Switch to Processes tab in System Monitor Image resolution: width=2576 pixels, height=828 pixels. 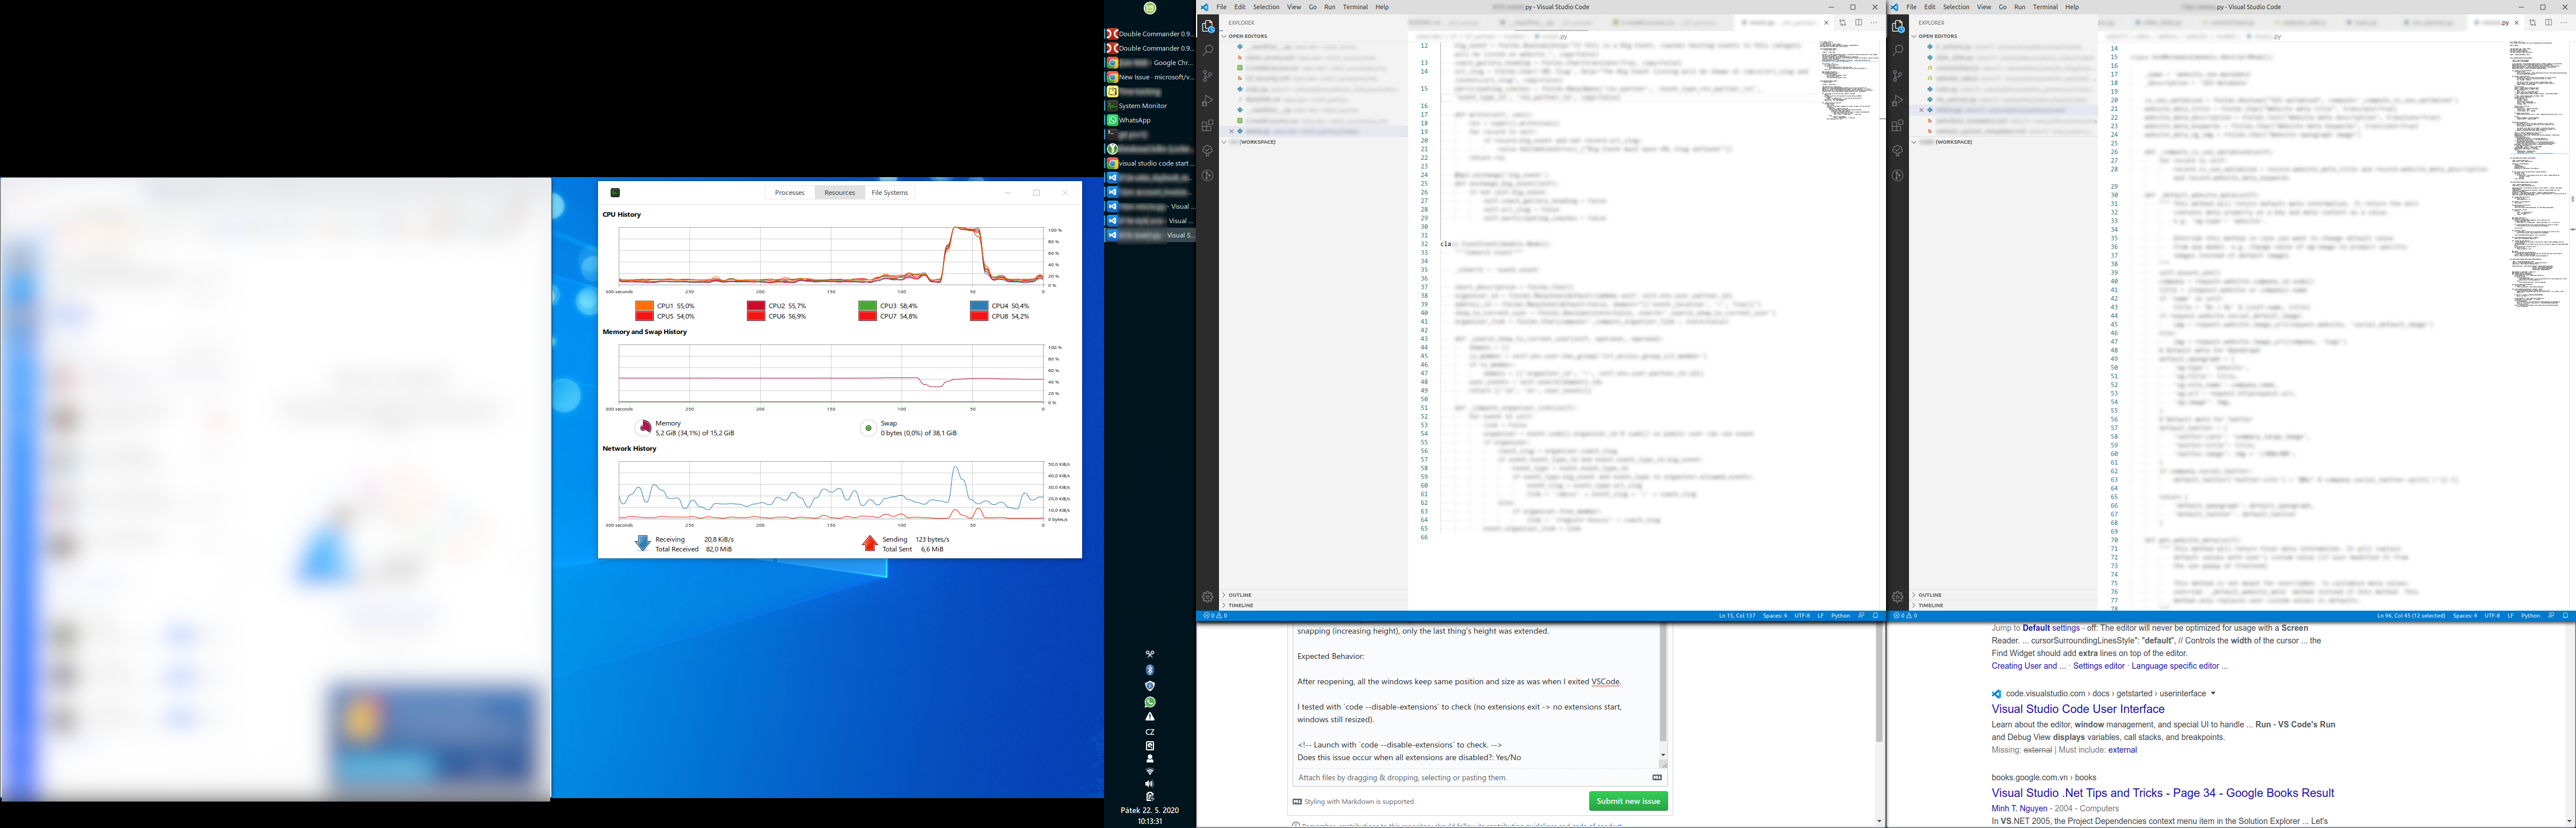(x=789, y=193)
